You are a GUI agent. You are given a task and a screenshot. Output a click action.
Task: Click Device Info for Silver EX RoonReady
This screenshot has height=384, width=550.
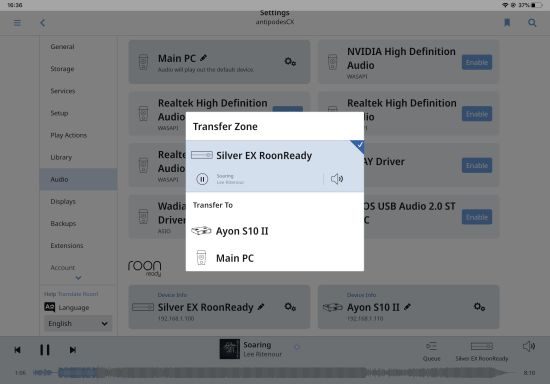(172, 295)
